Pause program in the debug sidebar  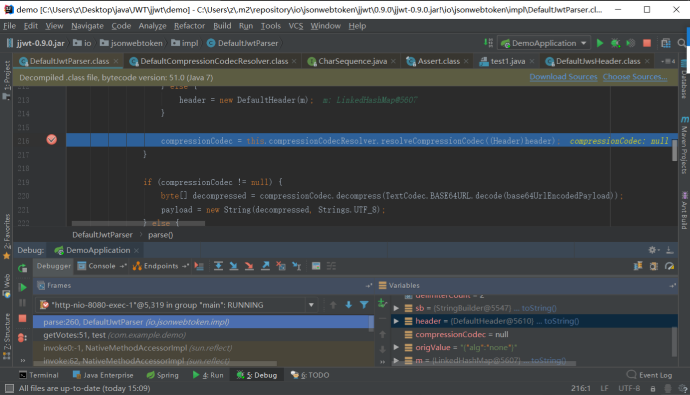(22, 303)
